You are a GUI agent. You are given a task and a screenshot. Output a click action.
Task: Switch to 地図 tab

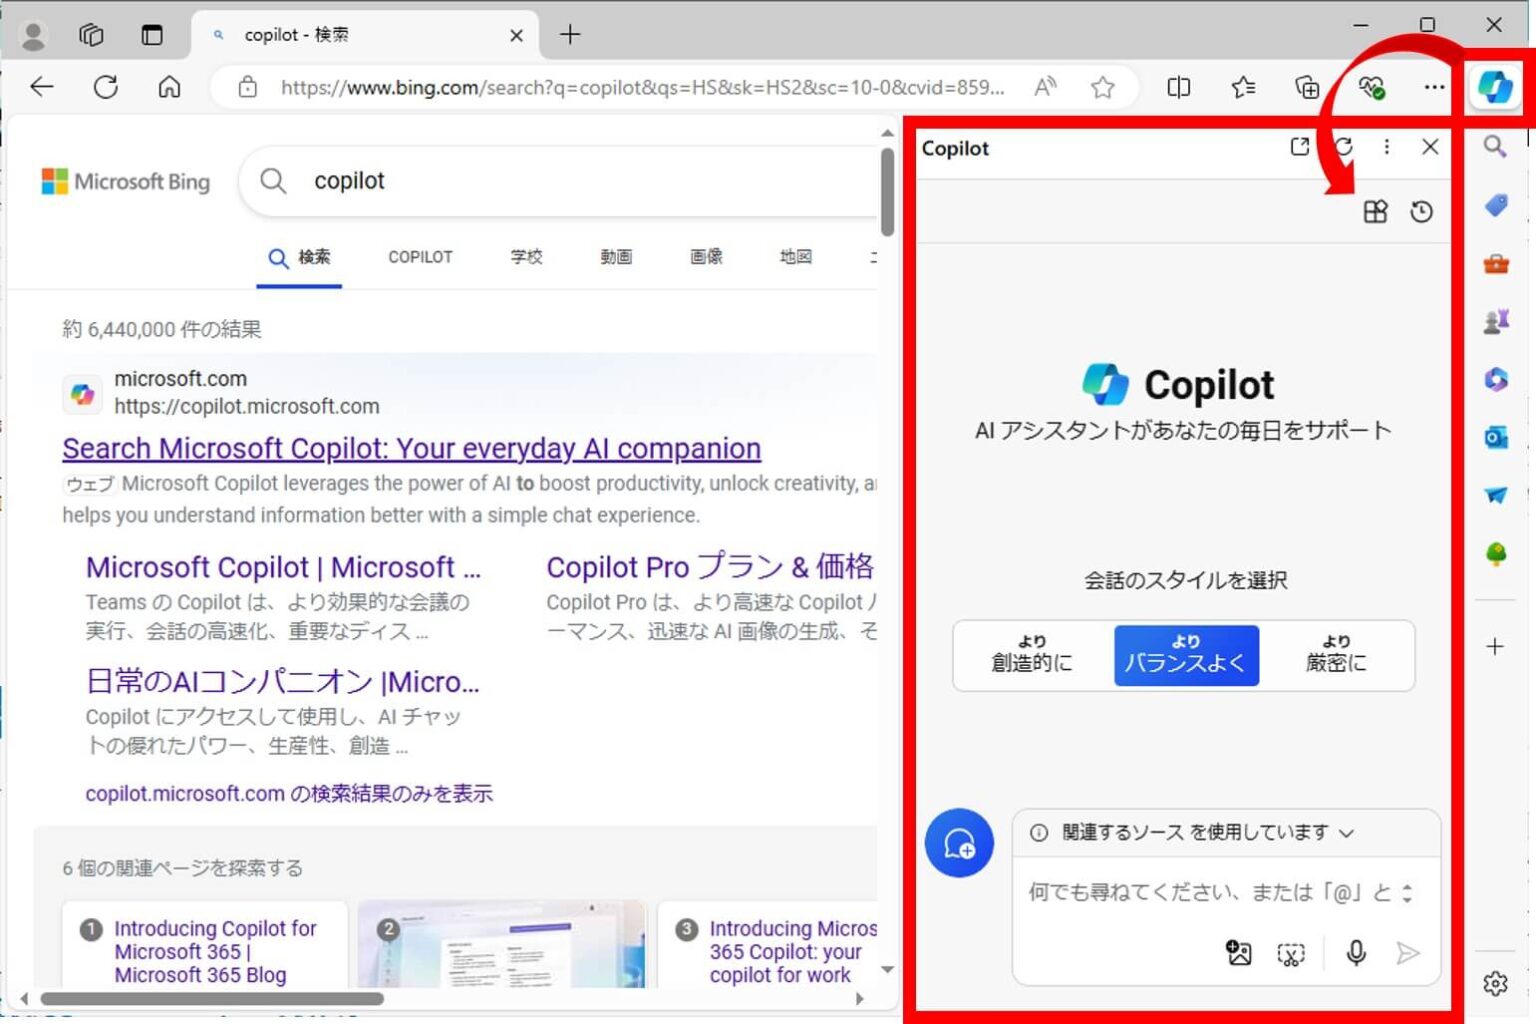coord(796,257)
